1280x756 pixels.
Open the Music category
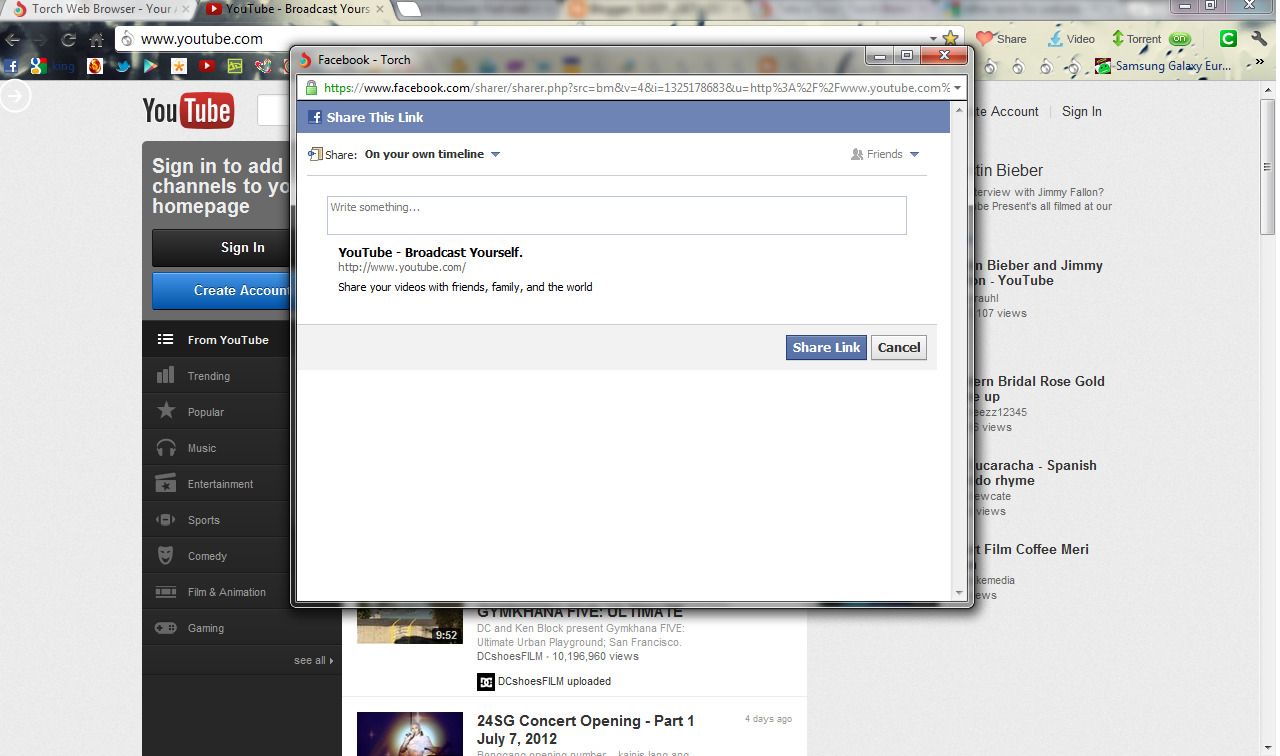[x=216, y=448]
